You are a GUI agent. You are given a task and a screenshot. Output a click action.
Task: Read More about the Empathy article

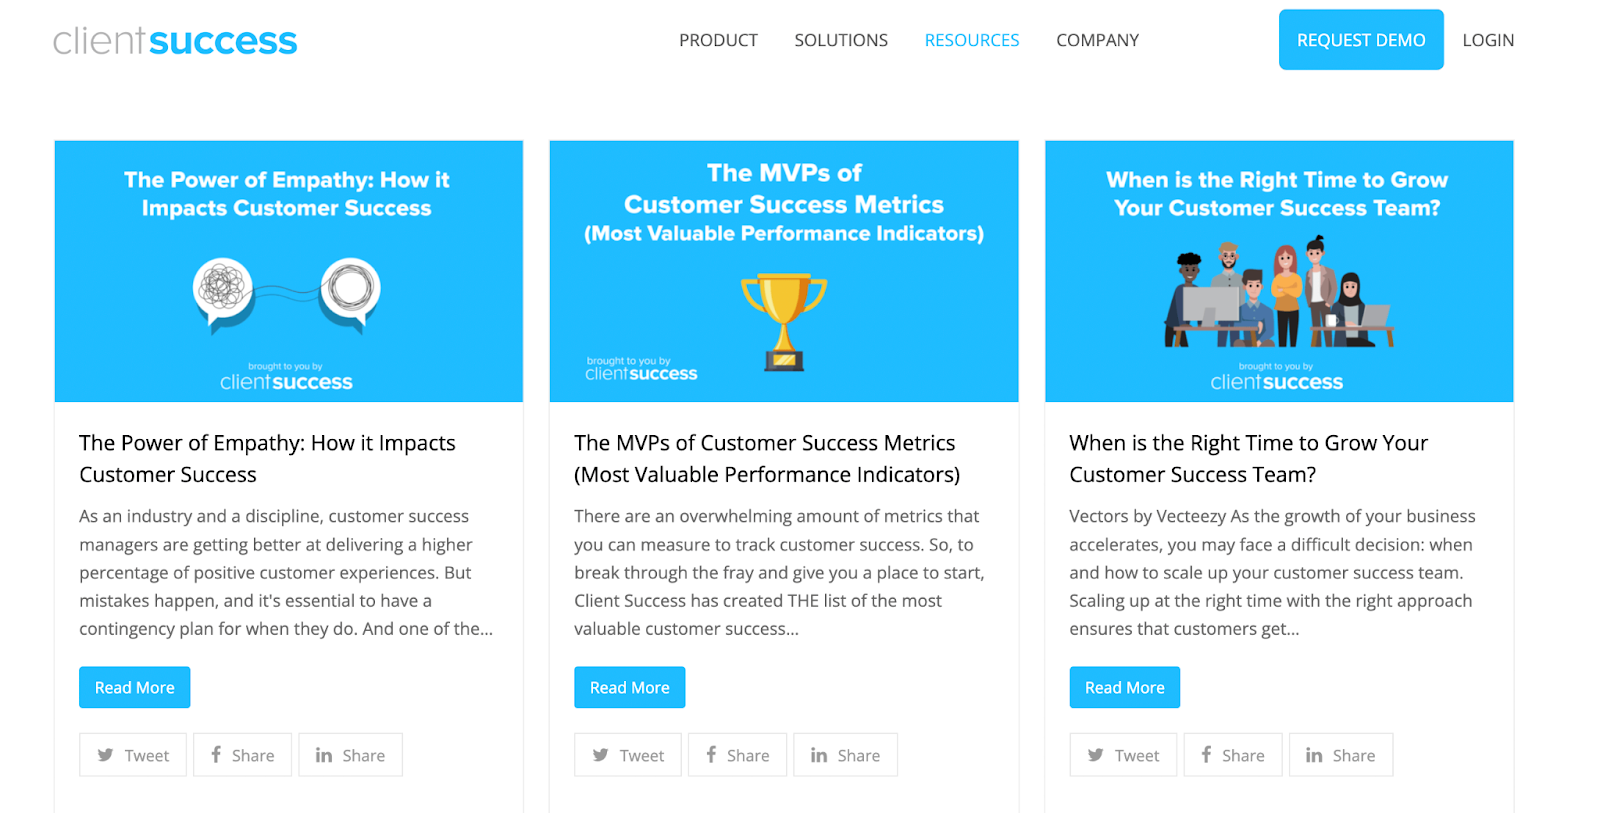coord(134,687)
